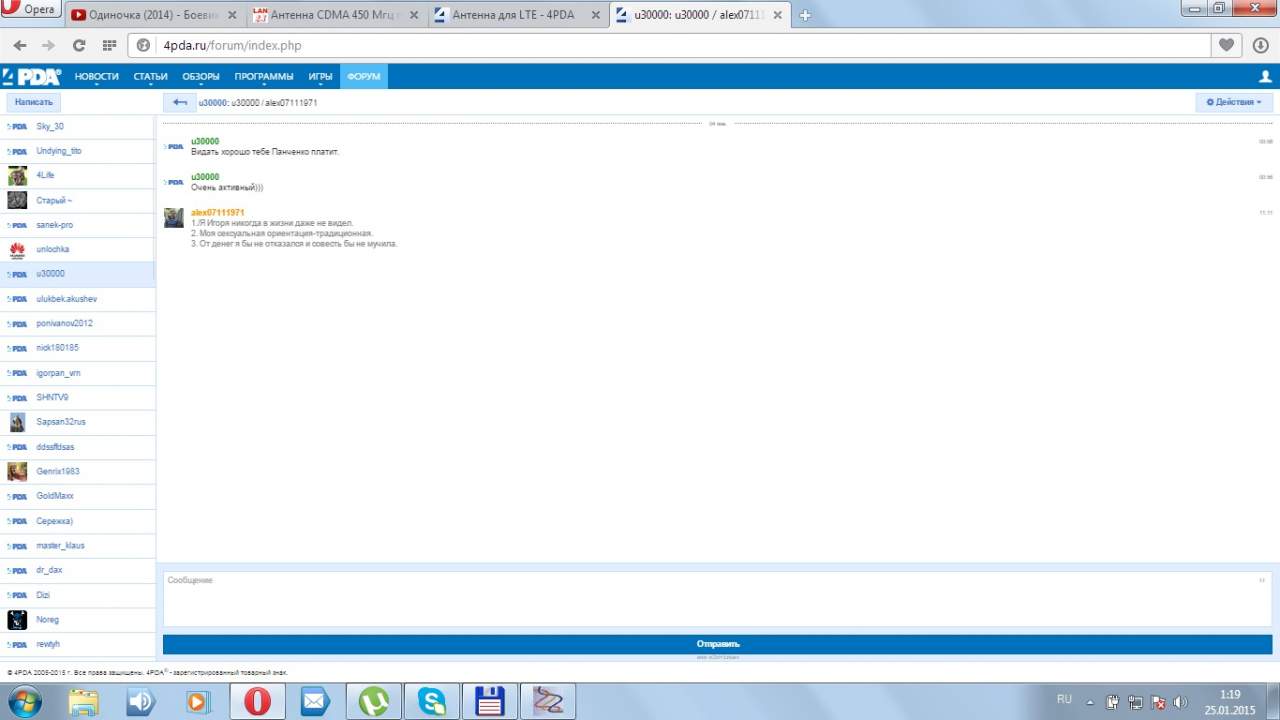Open conversation with SHNTV9
Image resolution: width=1280 pixels, height=720 pixels.
coord(77,398)
